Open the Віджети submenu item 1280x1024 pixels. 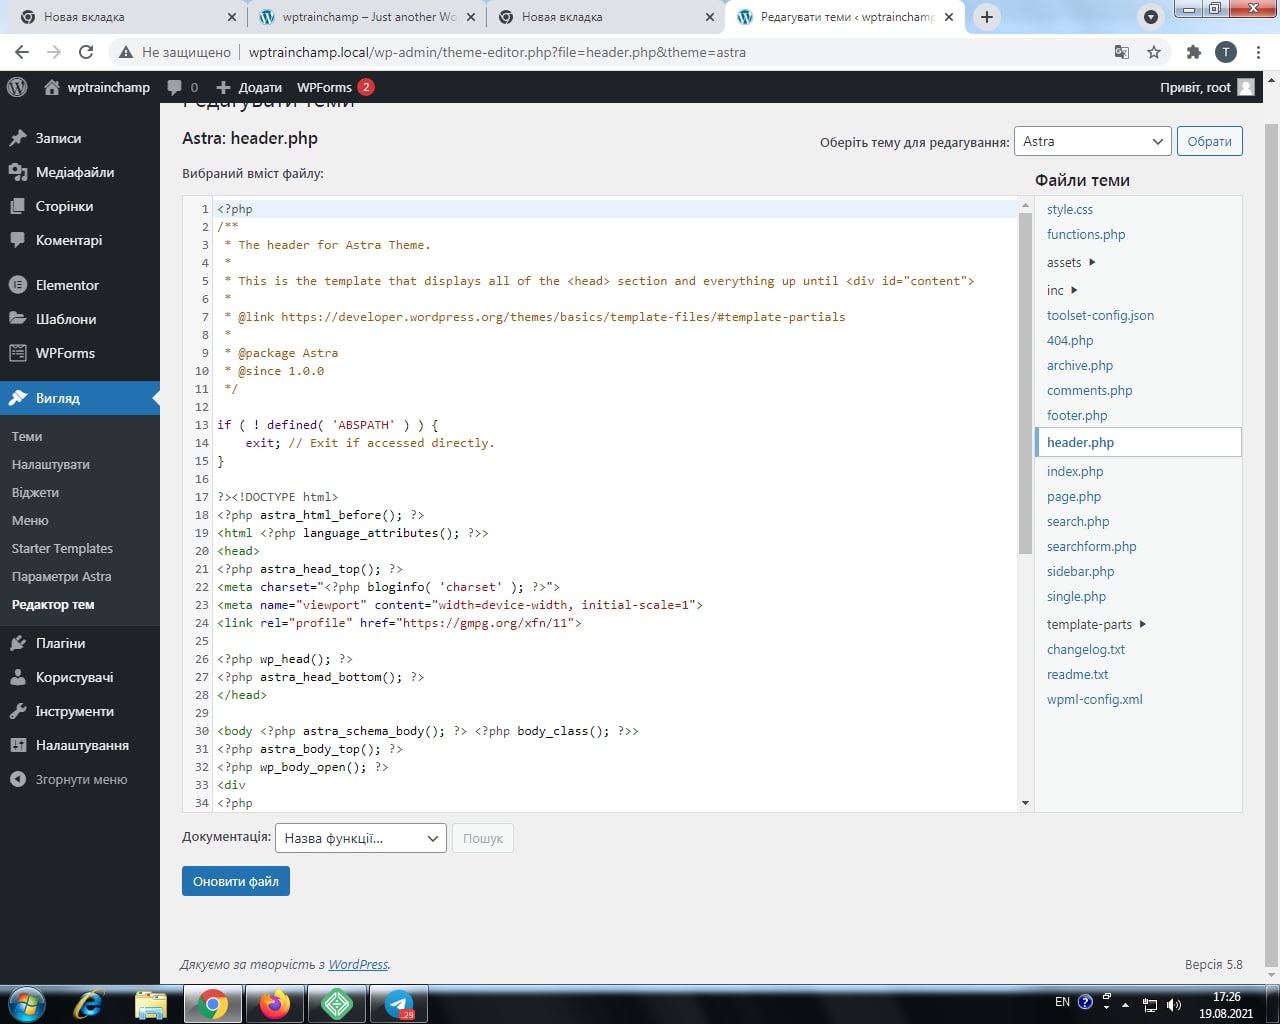pos(35,492)
